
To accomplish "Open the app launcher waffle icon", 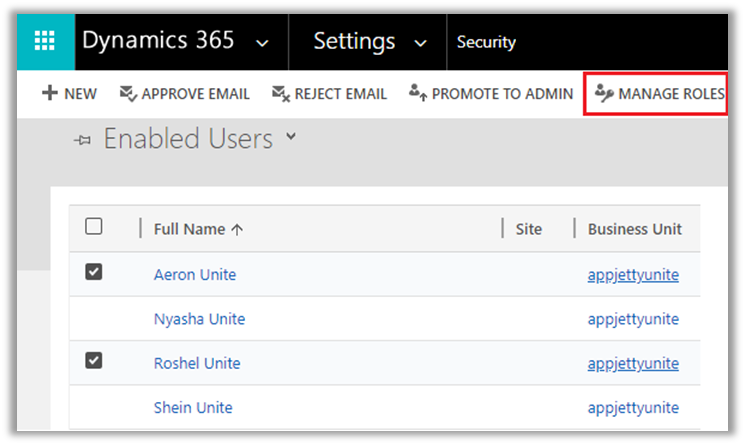I will click(x=45, y=42).
